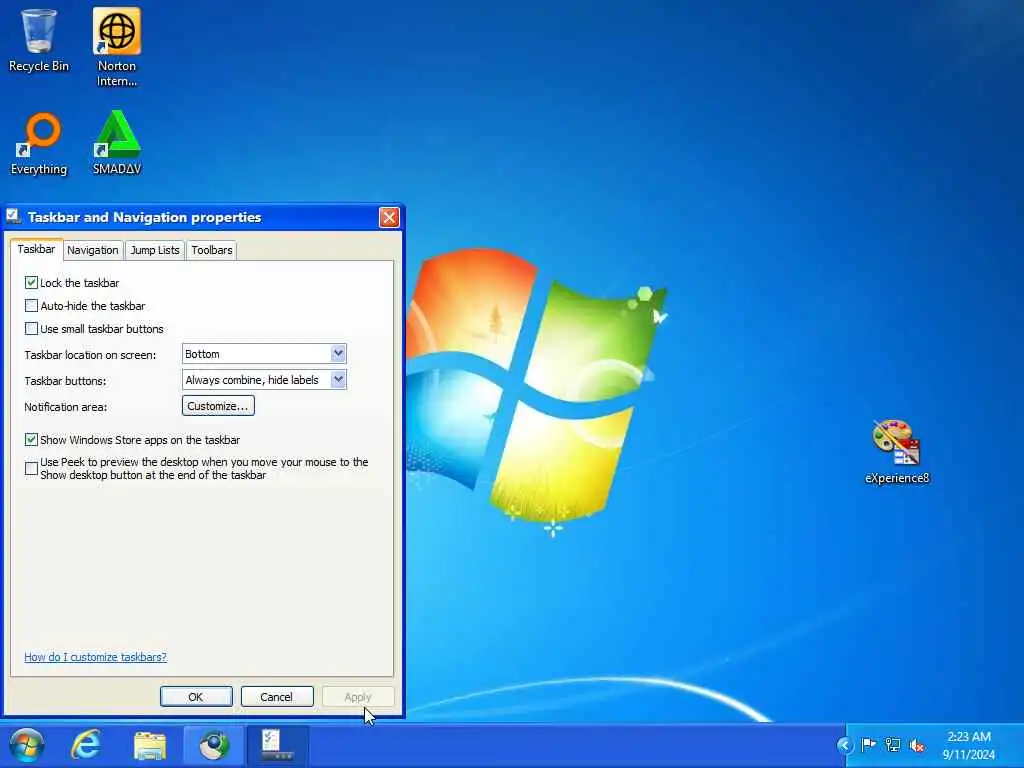The image size is (1024, 768).
Task: Click the Notification area label
Action: tap(65, 407)
